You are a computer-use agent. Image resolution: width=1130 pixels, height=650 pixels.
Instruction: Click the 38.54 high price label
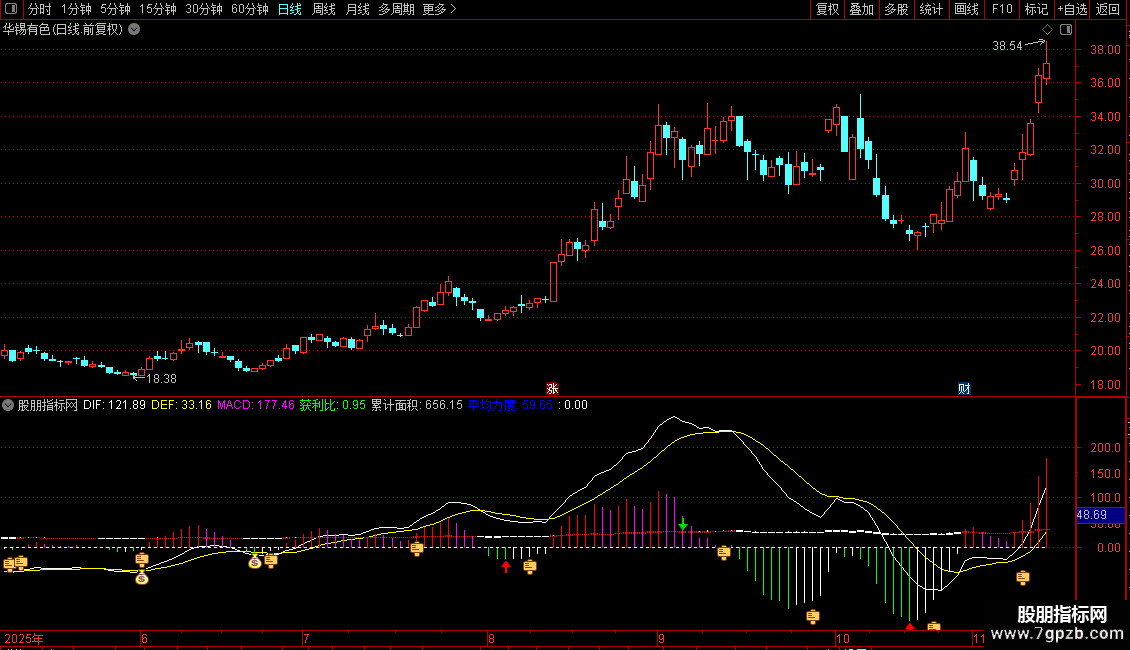coord(1007,46)
